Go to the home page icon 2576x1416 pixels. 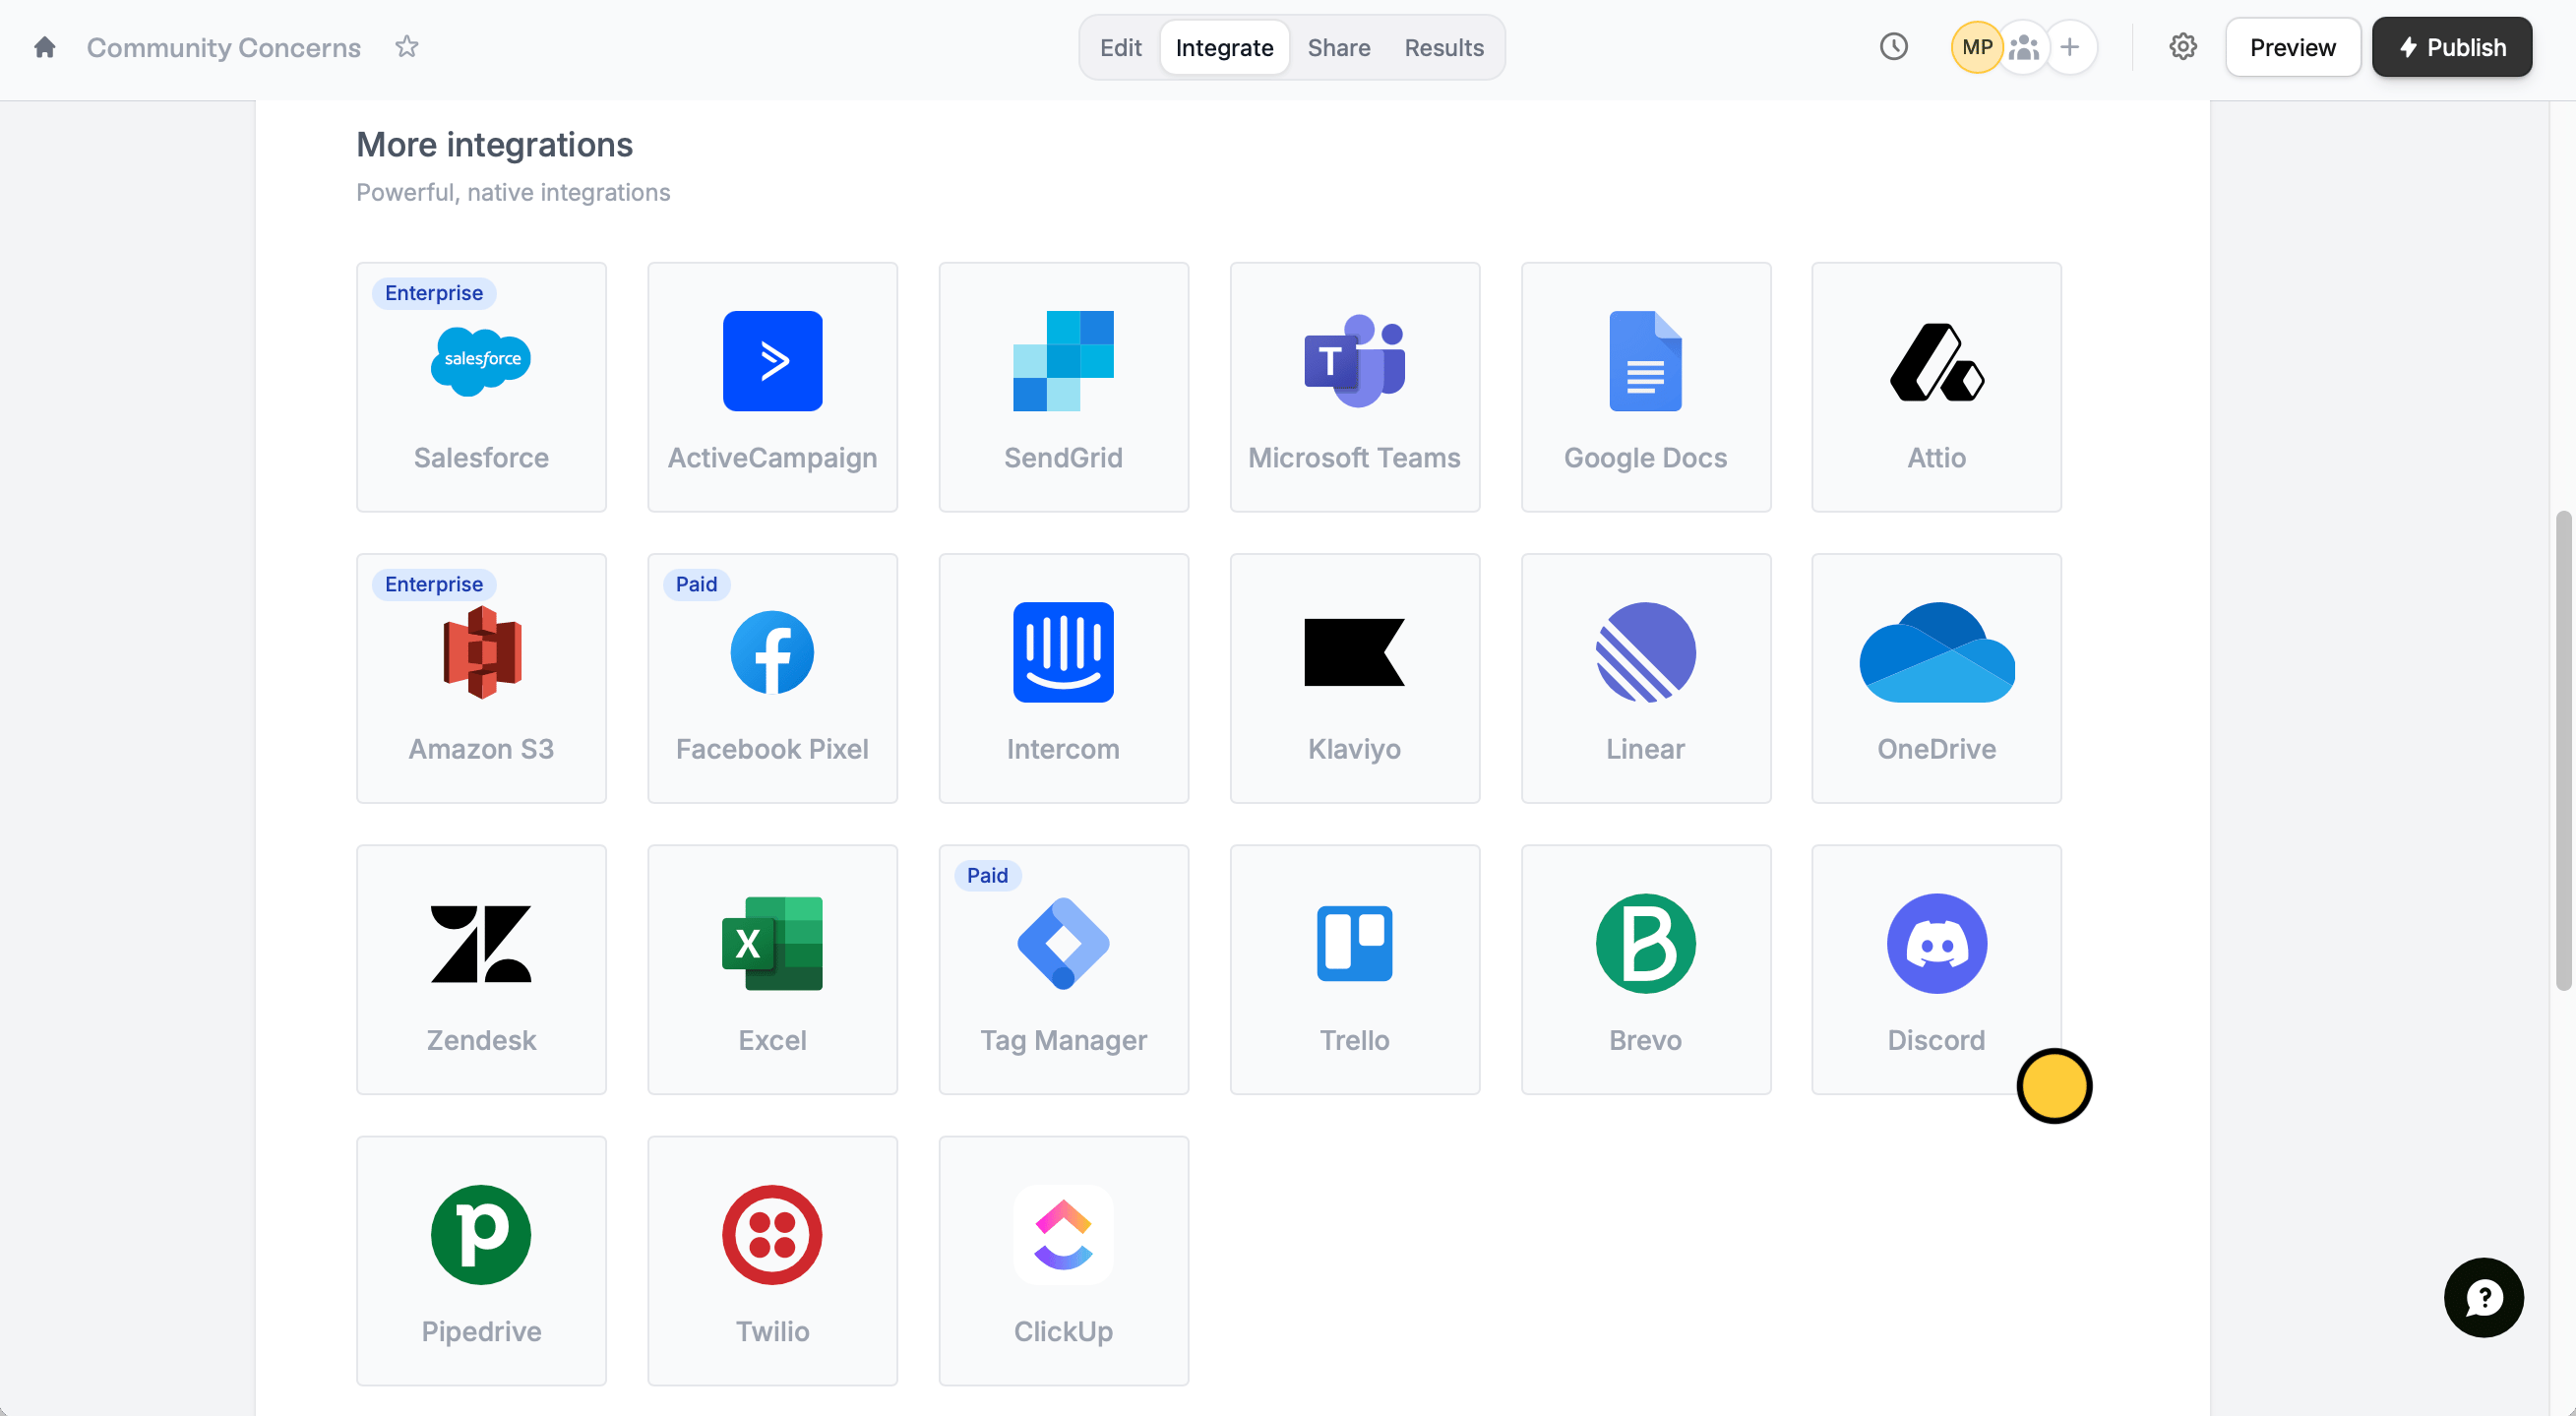pos(44,47)
